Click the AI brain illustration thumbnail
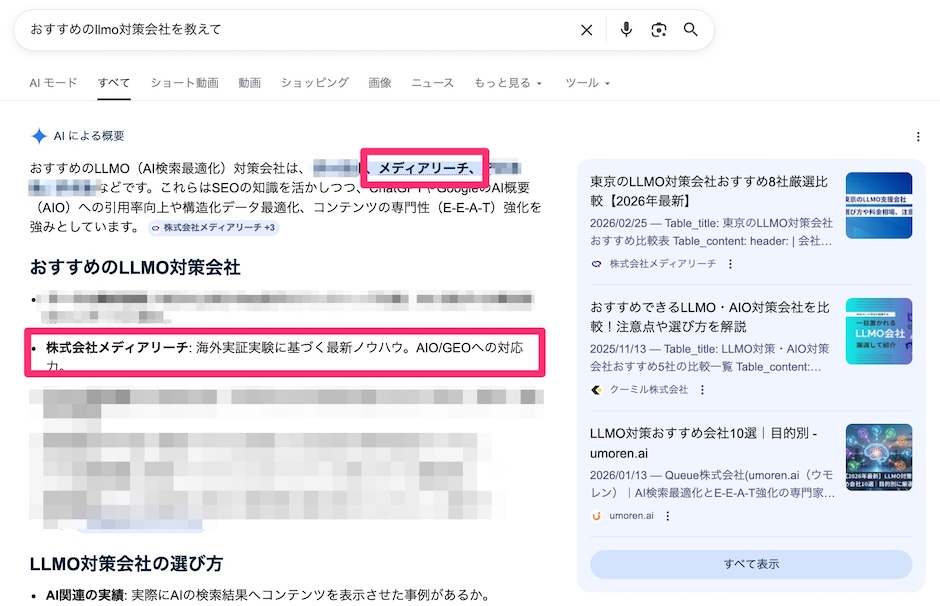Screen dimensions: 940x606 point(879,457)
